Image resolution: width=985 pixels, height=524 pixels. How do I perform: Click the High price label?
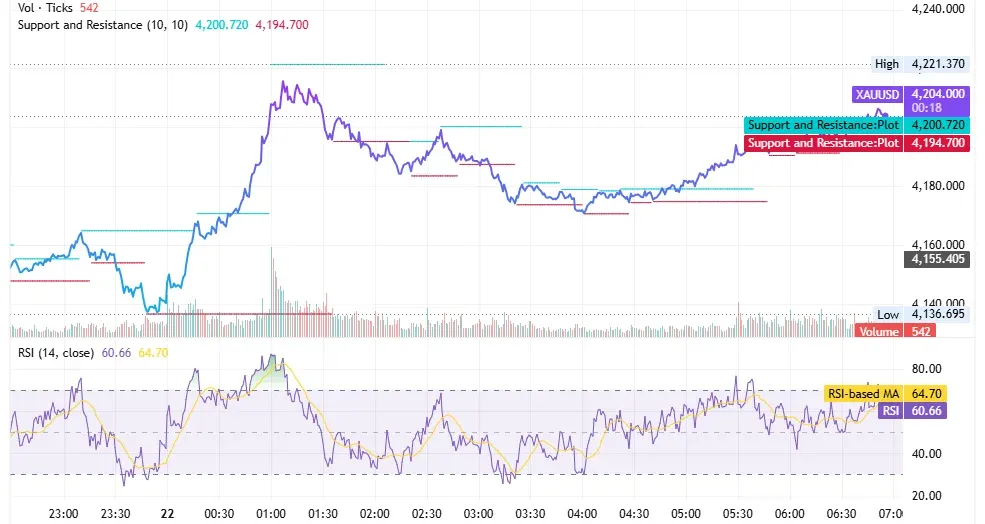886,63
